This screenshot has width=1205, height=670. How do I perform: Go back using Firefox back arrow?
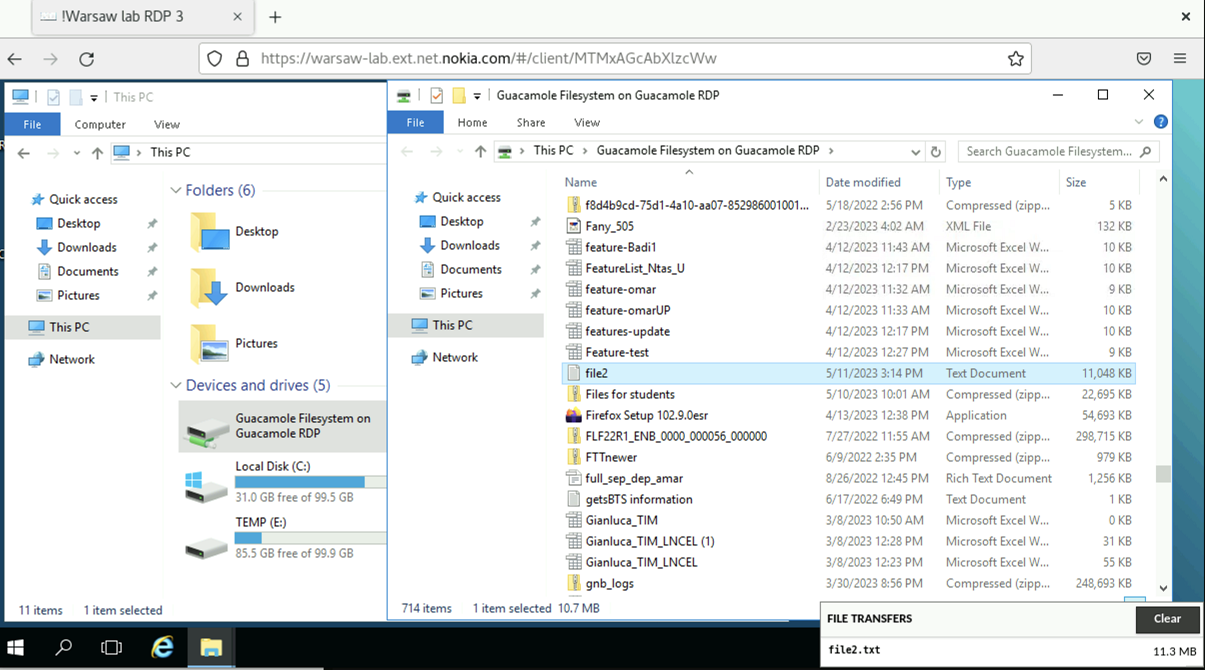tap(15, 59)
